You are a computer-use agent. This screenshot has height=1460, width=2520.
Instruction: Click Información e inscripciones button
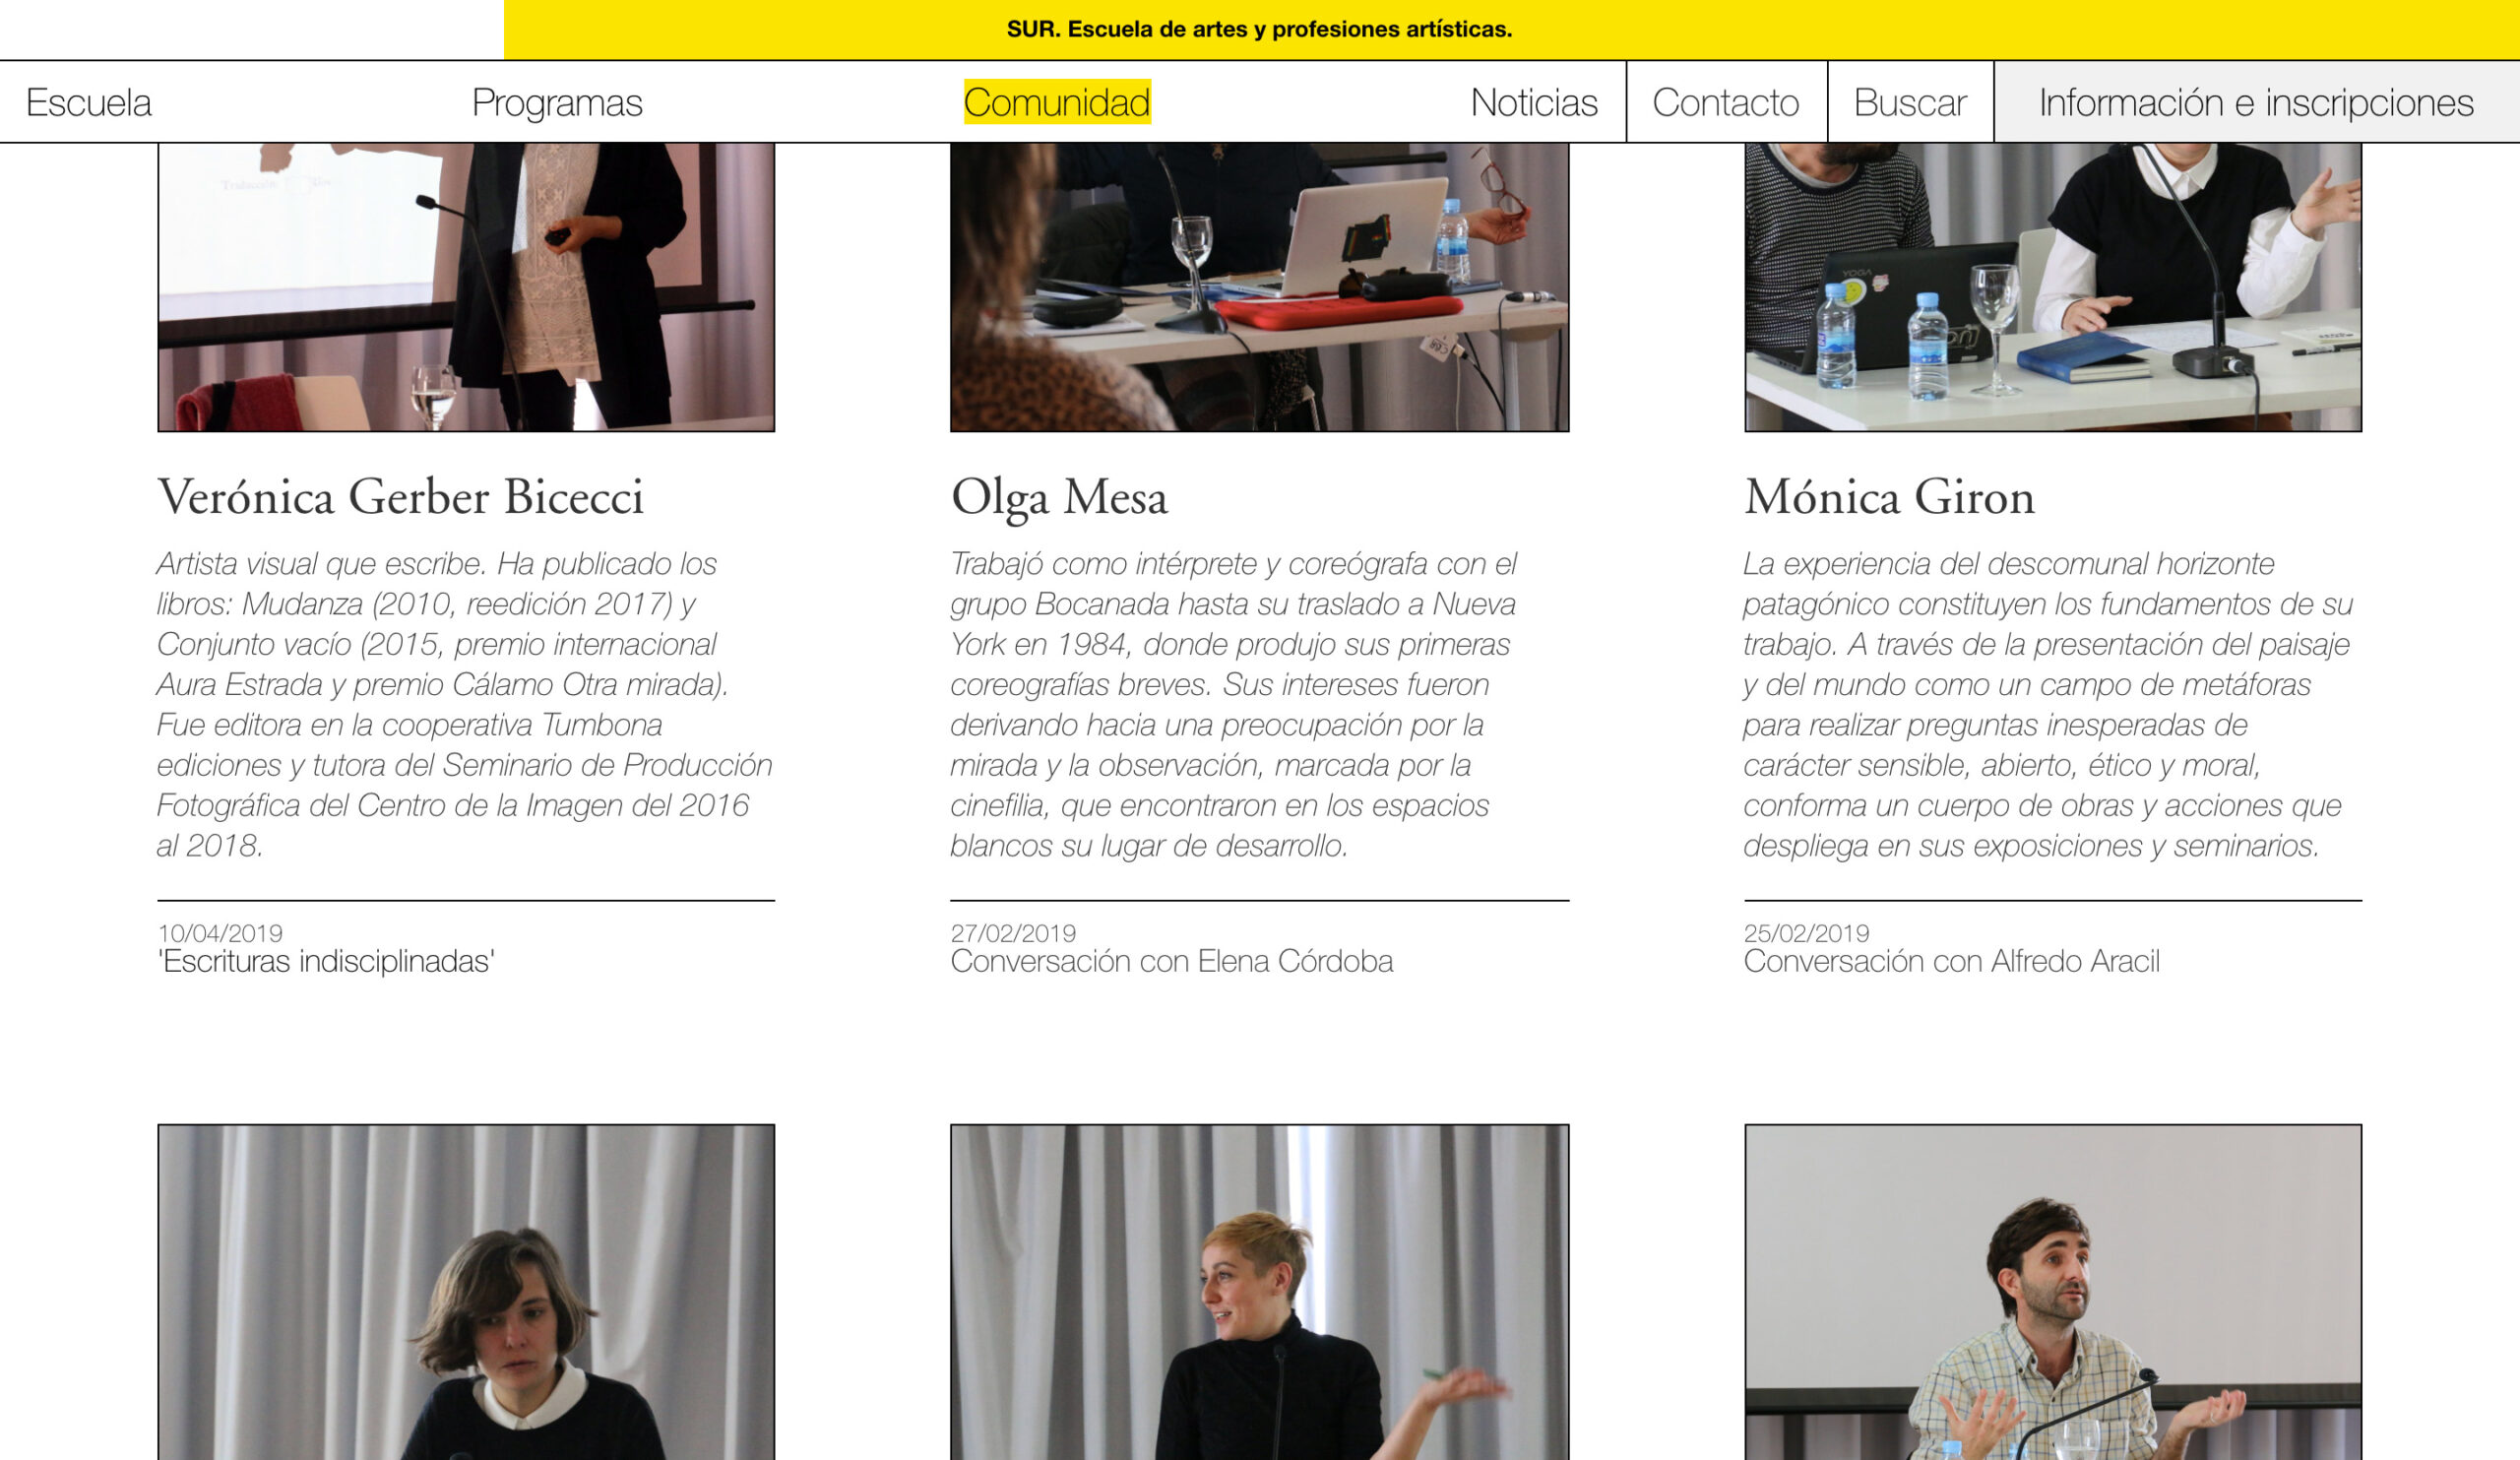[2256, 102]
